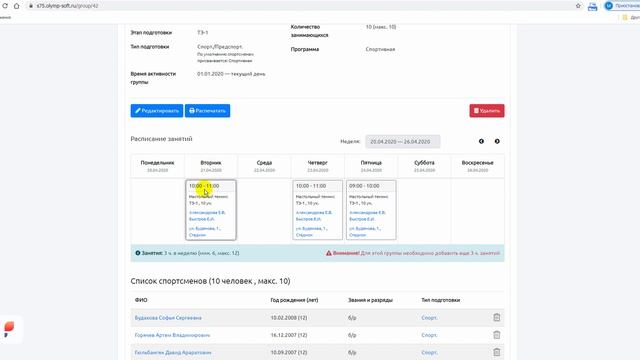Click the browser home icon

tap(16, 6)
